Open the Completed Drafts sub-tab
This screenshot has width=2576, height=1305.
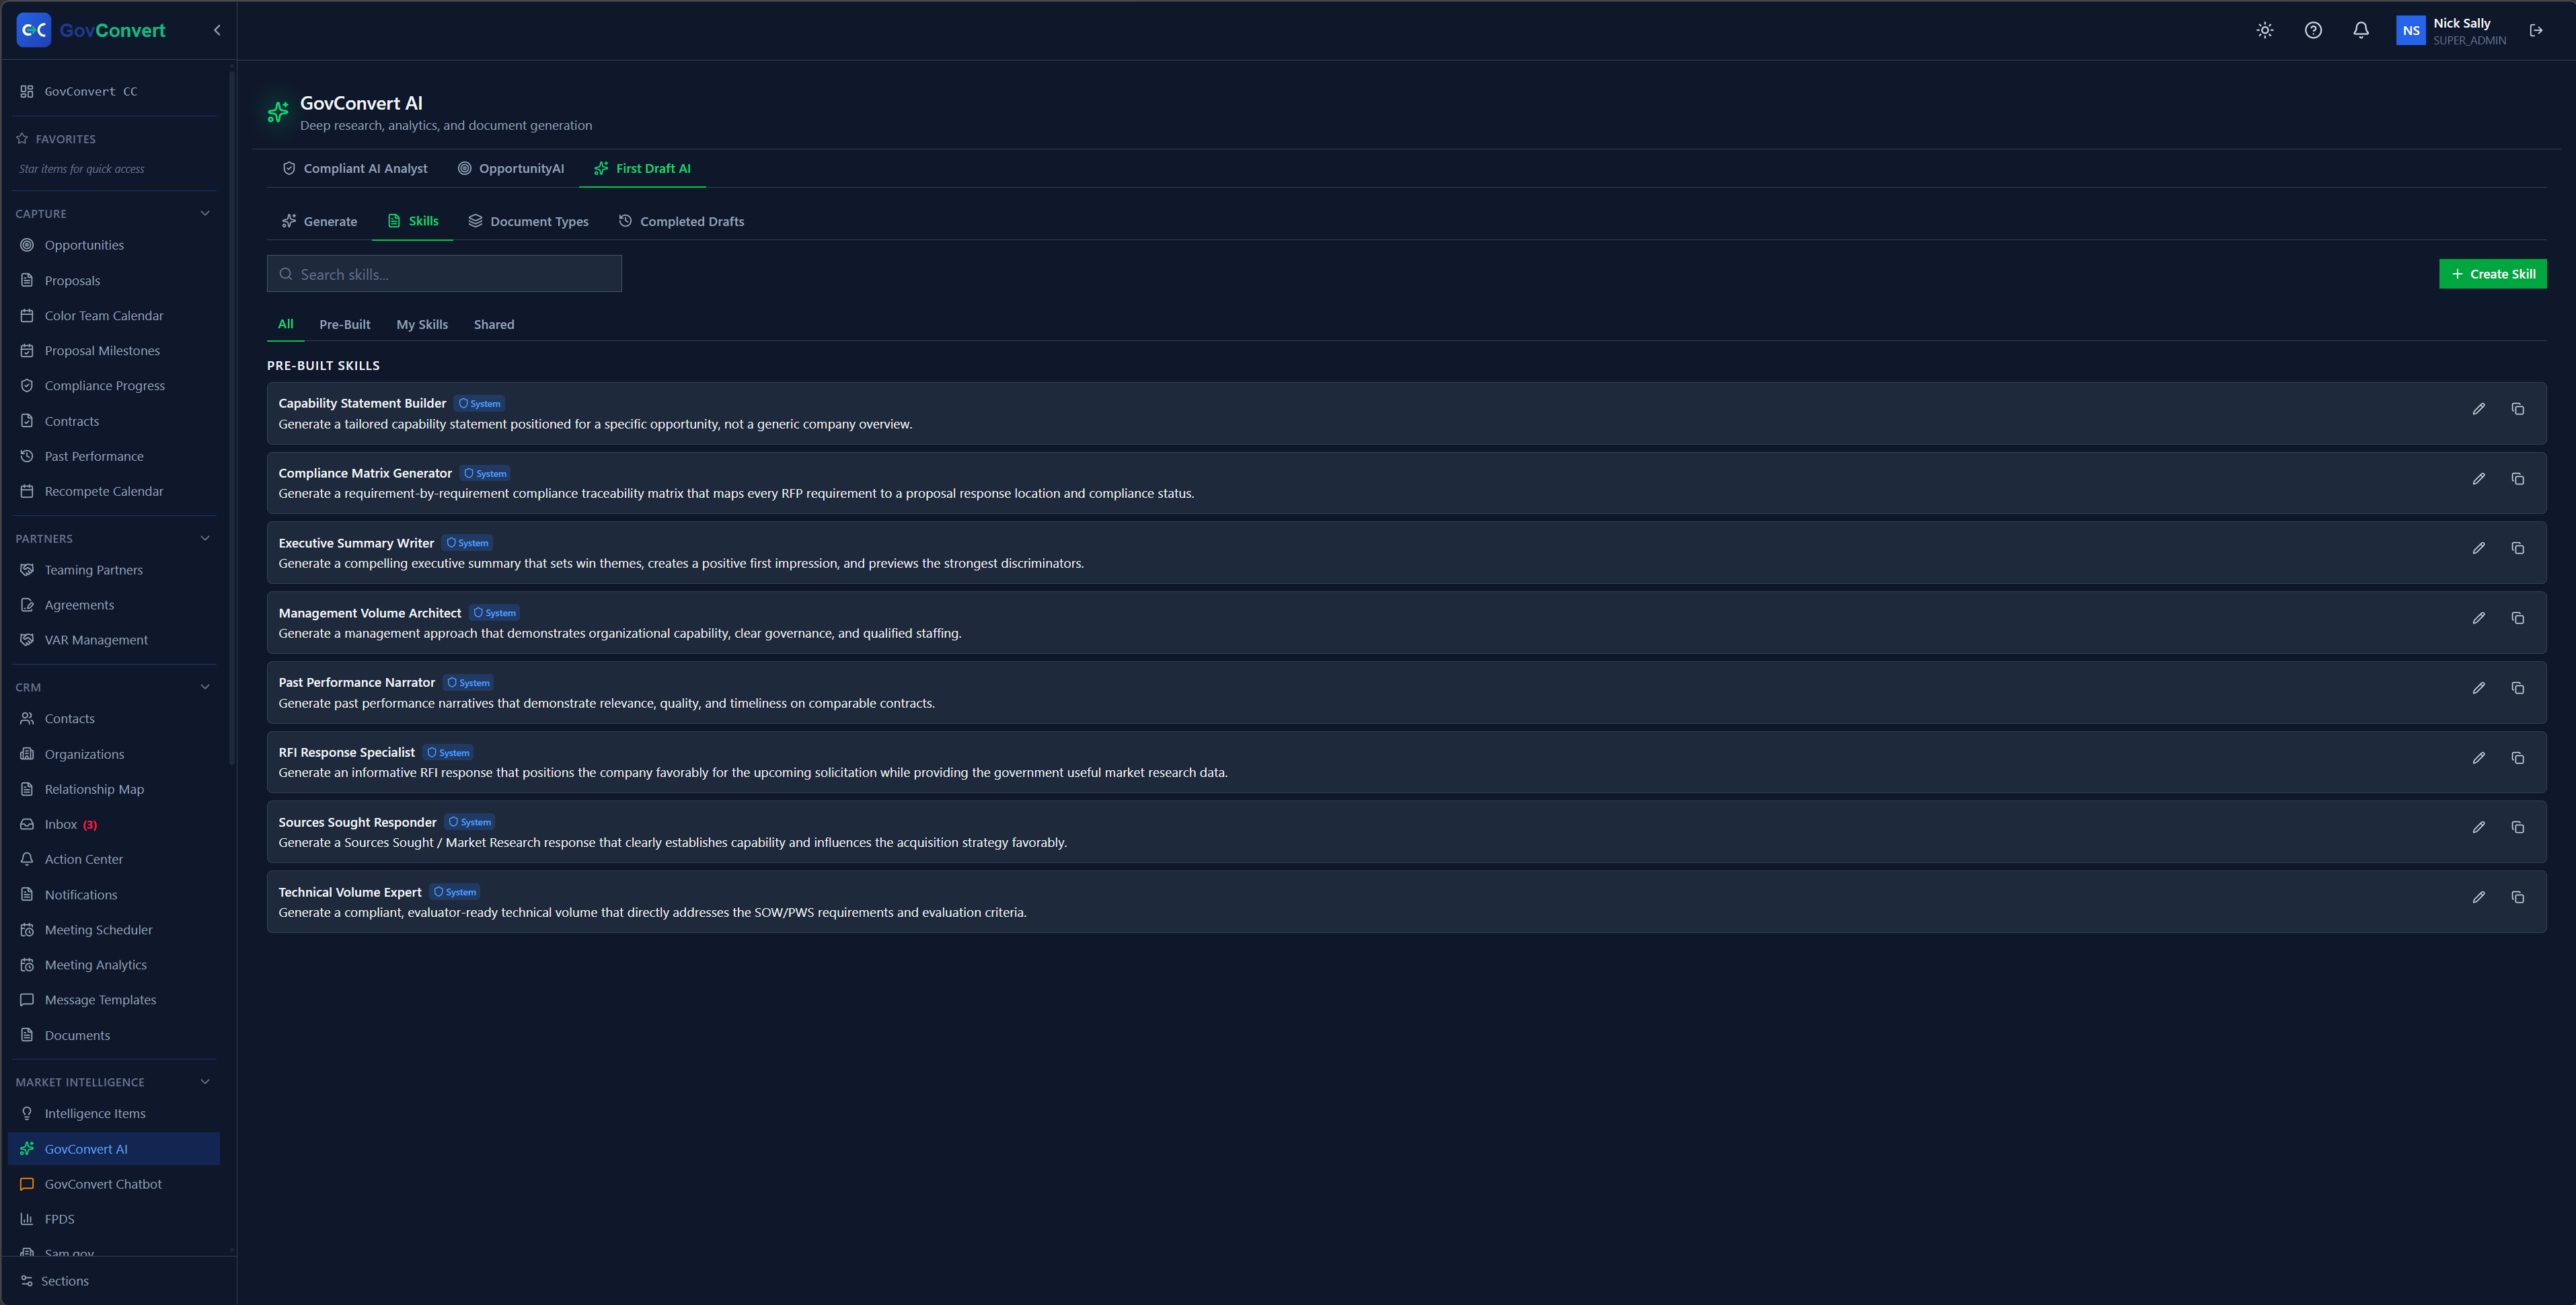click(x=681, y=221)
